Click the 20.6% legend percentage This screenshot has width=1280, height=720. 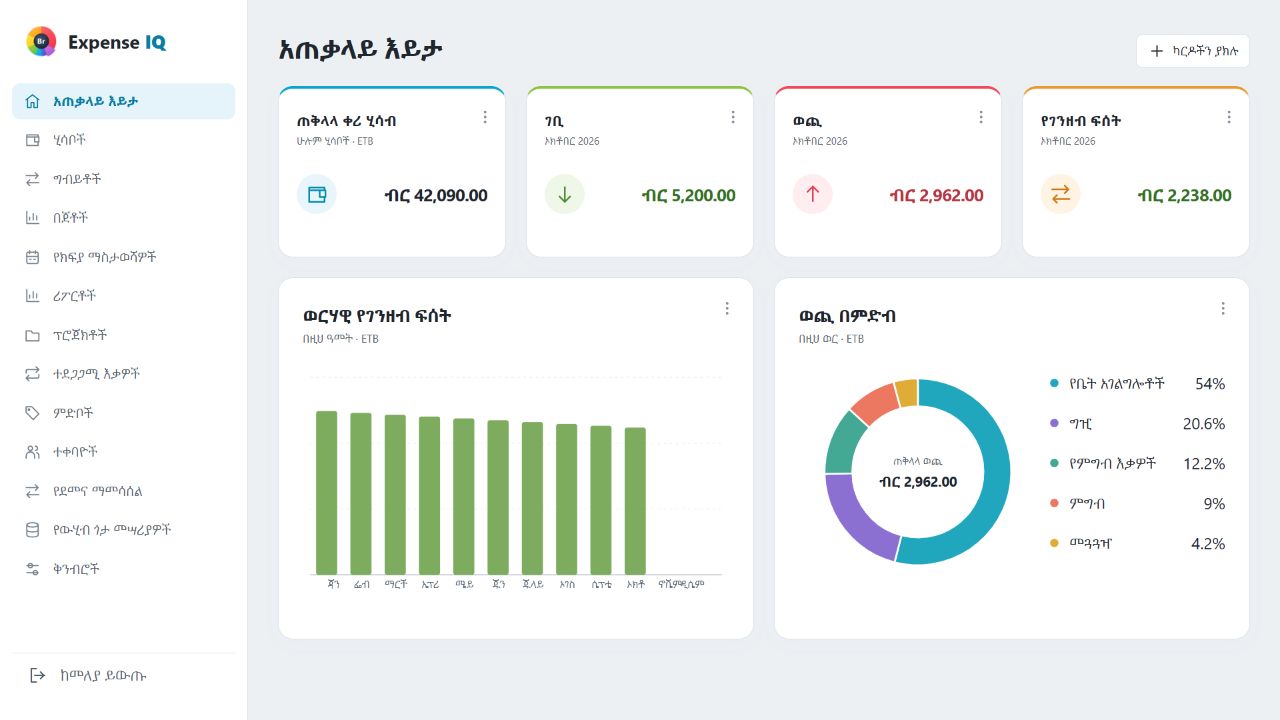point(1204,423)
